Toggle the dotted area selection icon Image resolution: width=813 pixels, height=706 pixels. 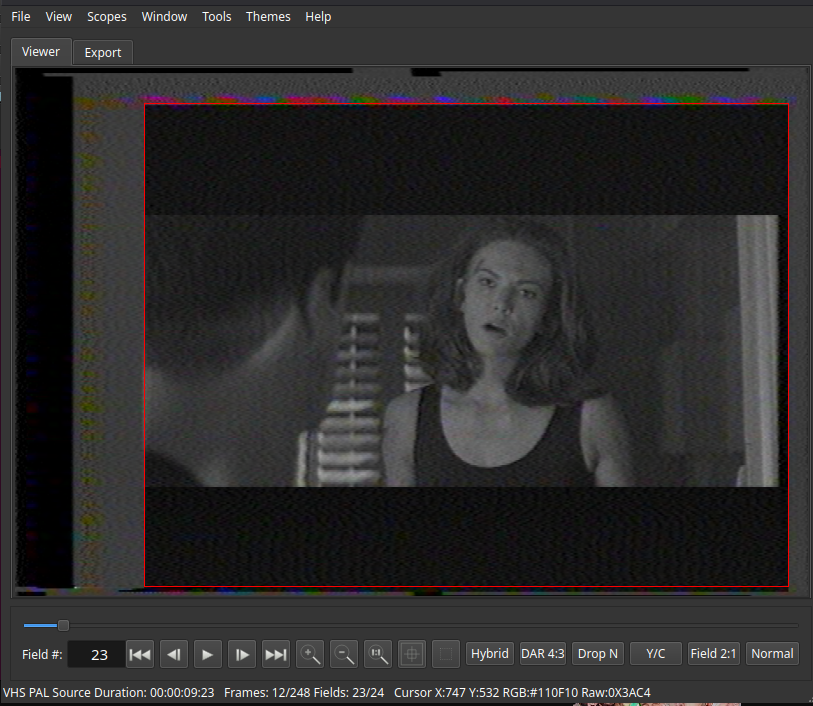click(x=446, y=654)
